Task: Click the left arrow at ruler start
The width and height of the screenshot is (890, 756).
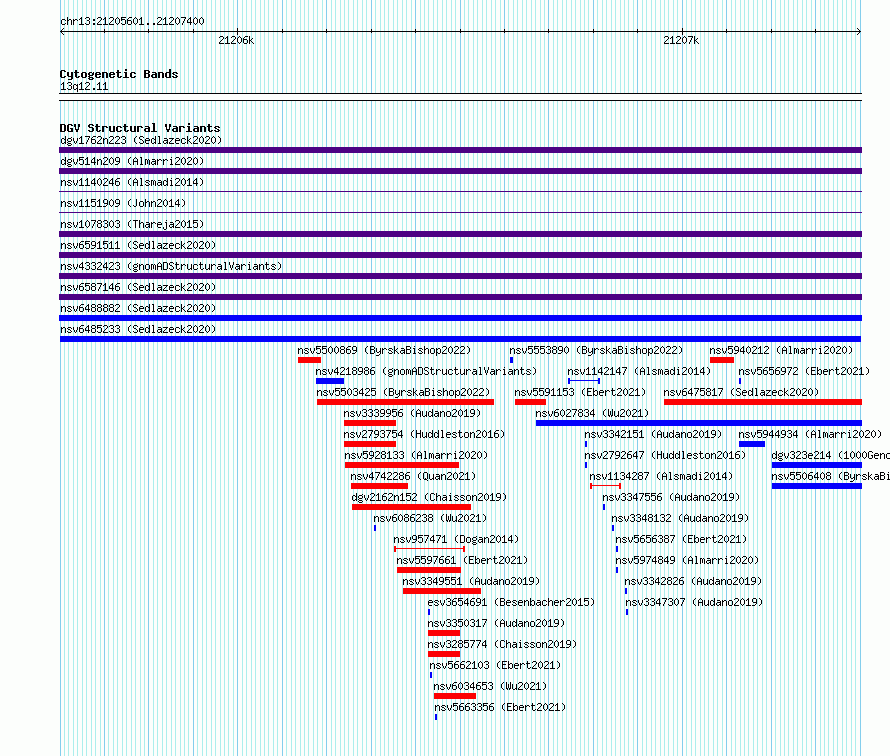Action: click(62, 32)
